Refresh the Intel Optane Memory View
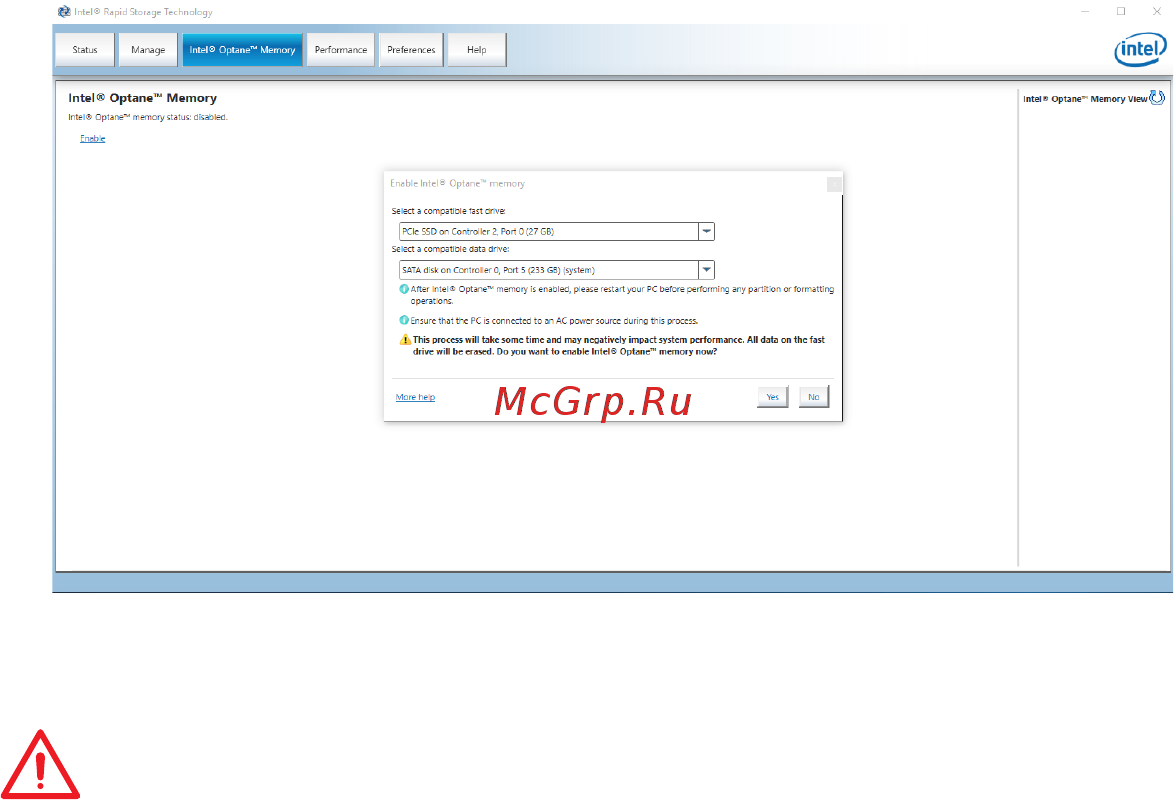This screenshot has height=800, width=1174. (1158, 97)
